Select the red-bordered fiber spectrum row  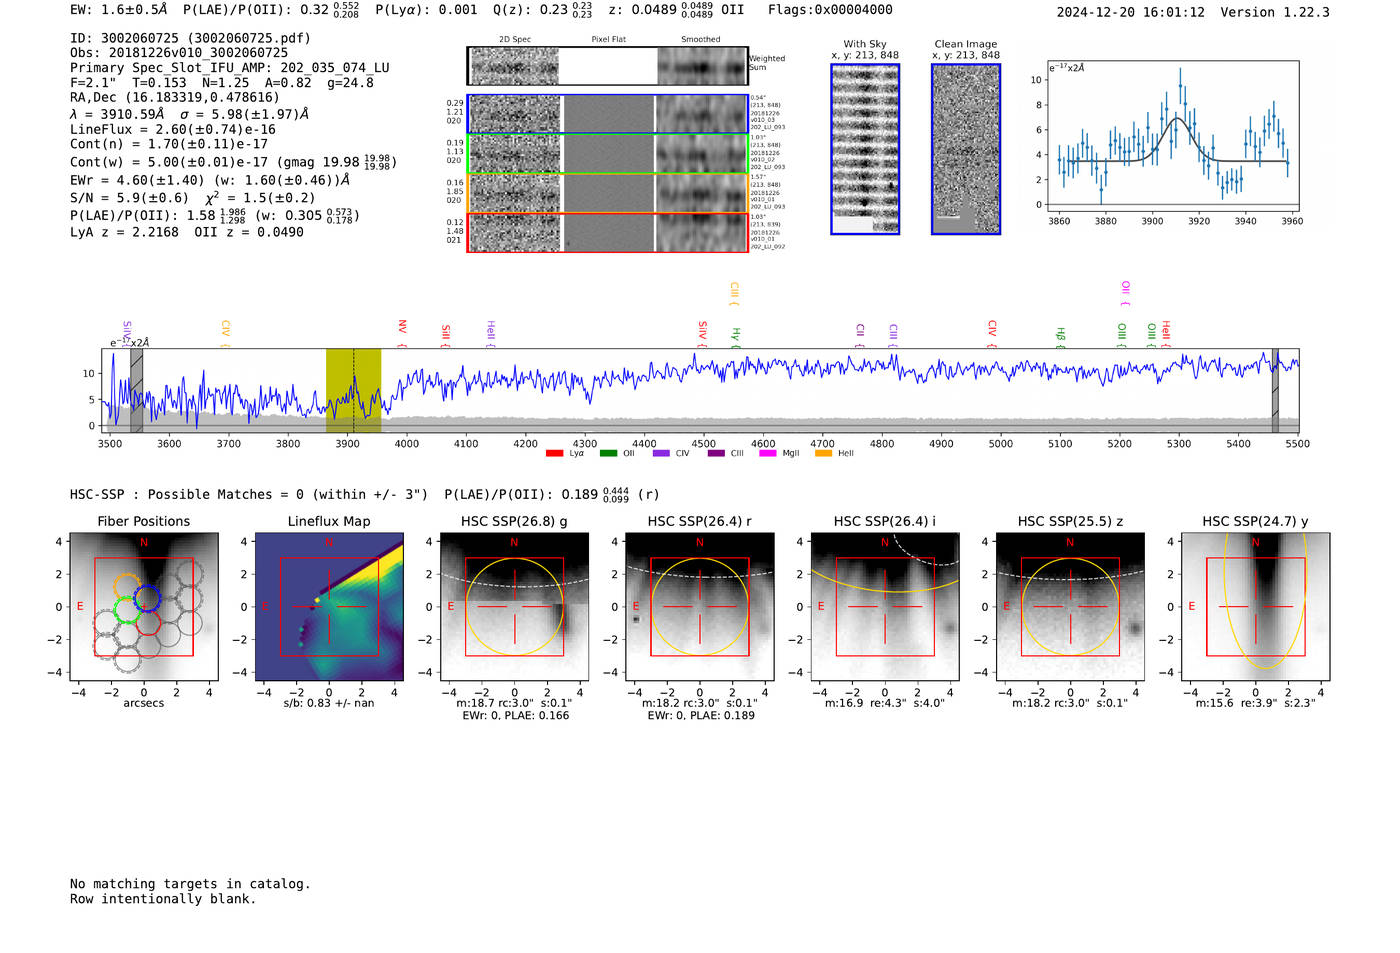point(607,232)
